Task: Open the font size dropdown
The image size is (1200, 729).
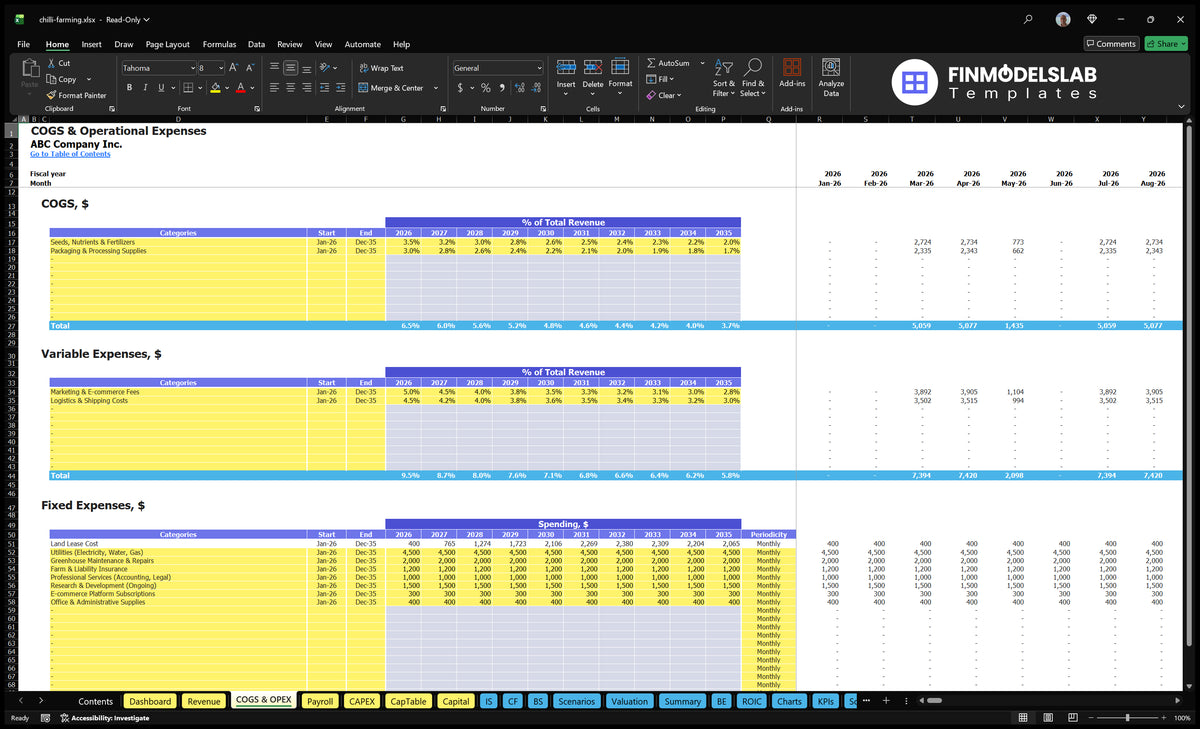Action: click(219, 68)
